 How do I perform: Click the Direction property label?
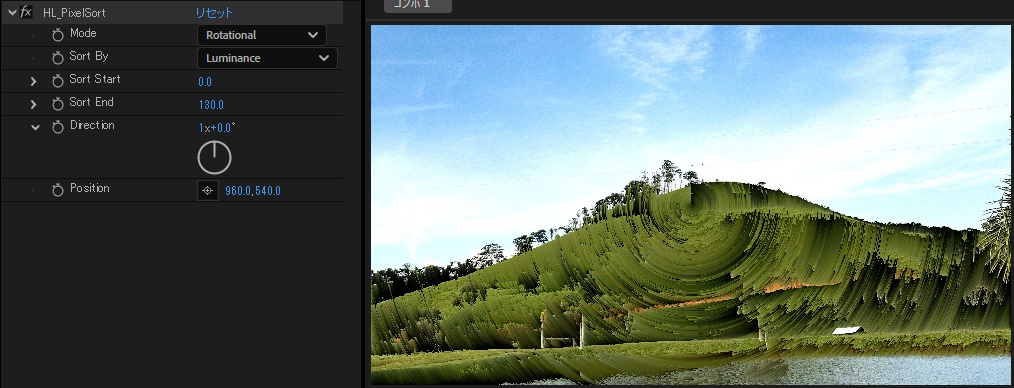(x=92, y=125)
